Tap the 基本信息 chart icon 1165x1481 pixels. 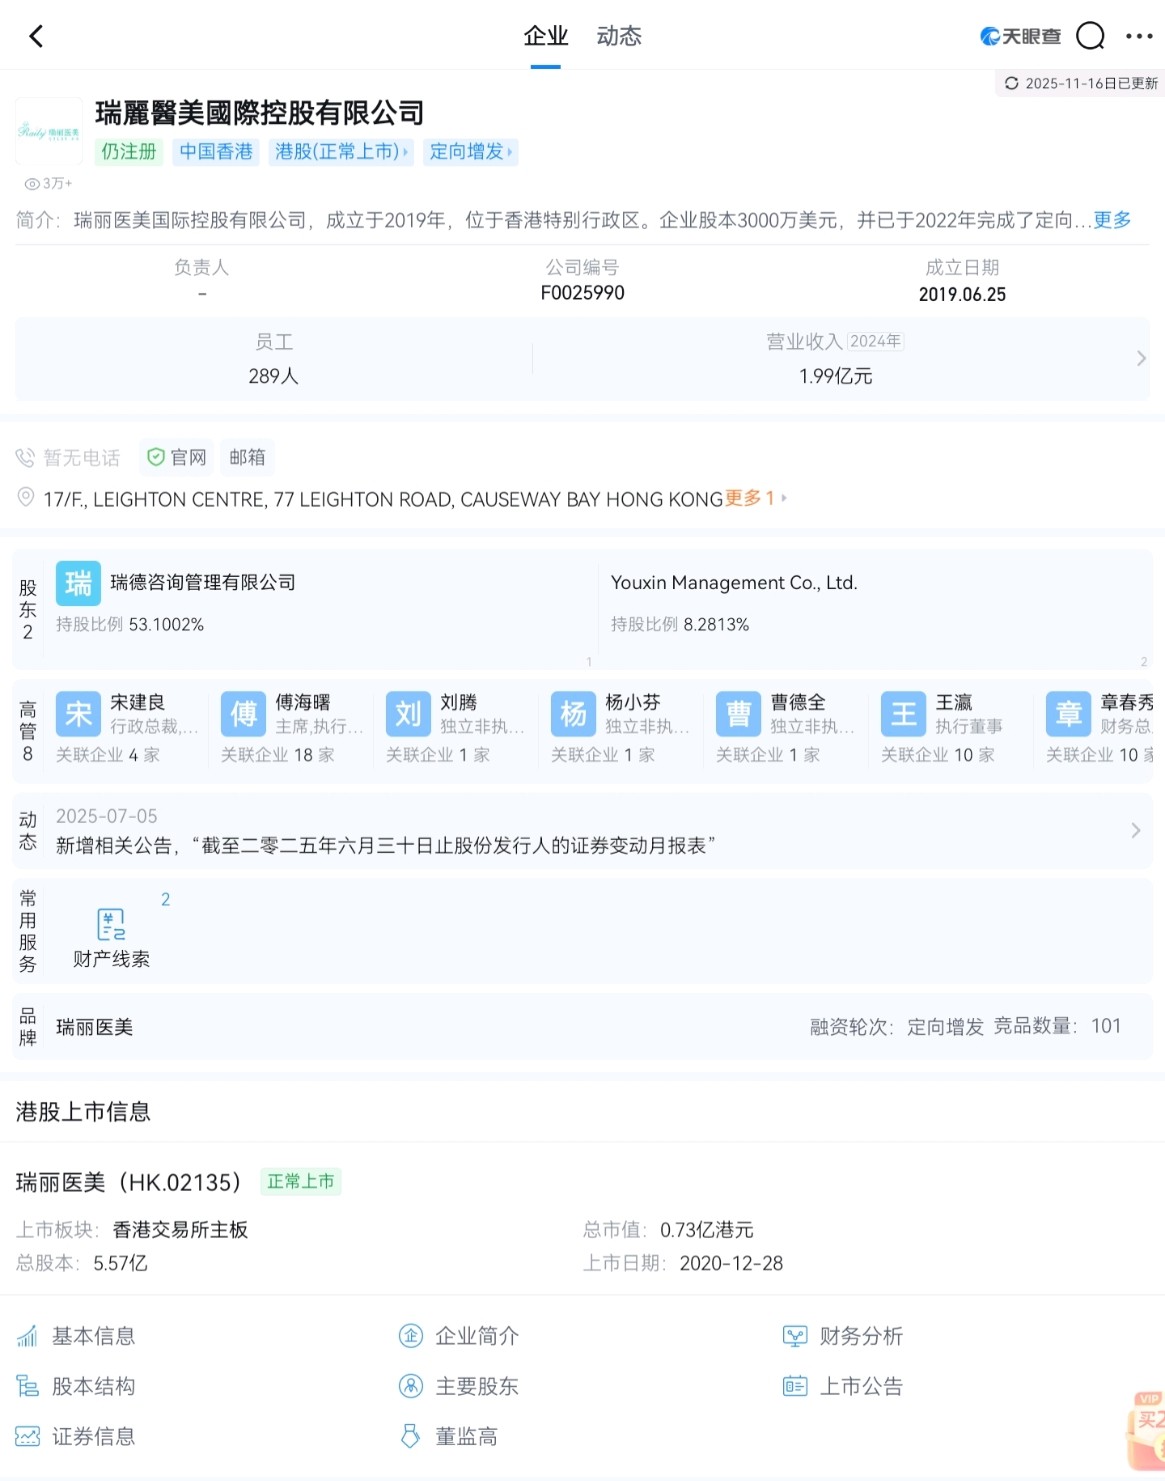[27, 1335]
